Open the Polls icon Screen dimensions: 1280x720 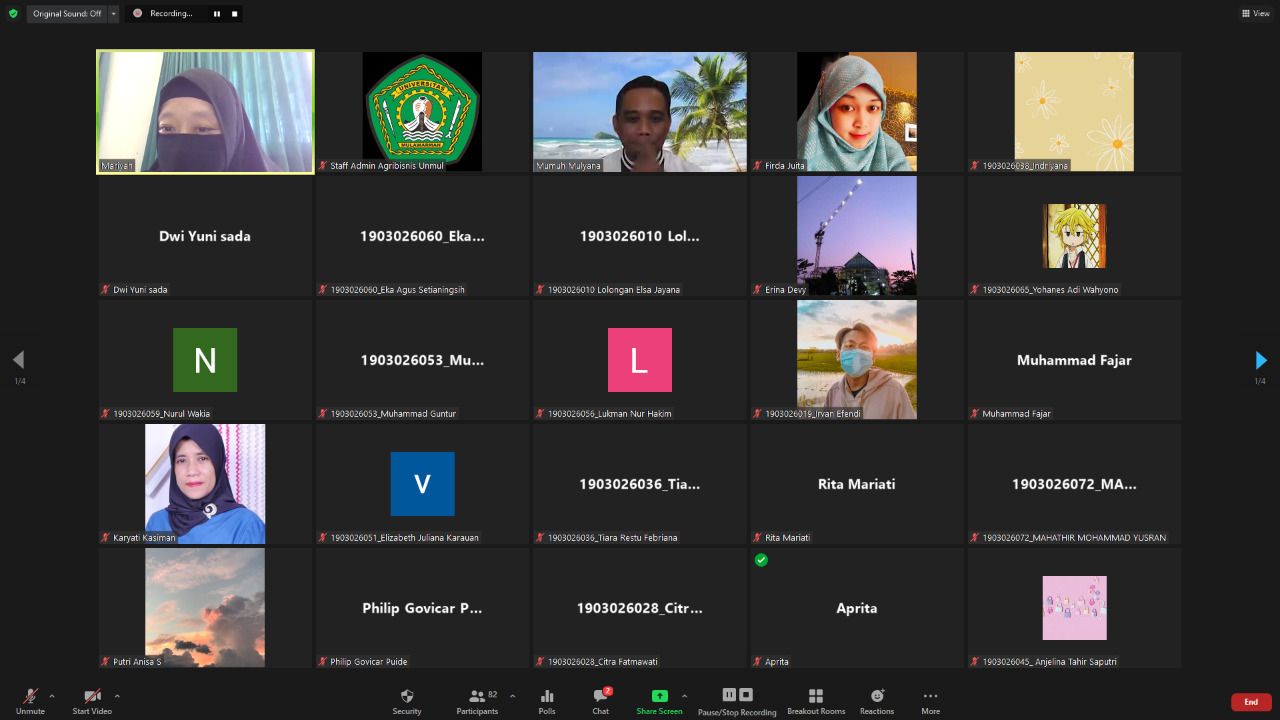pos(547,700)
